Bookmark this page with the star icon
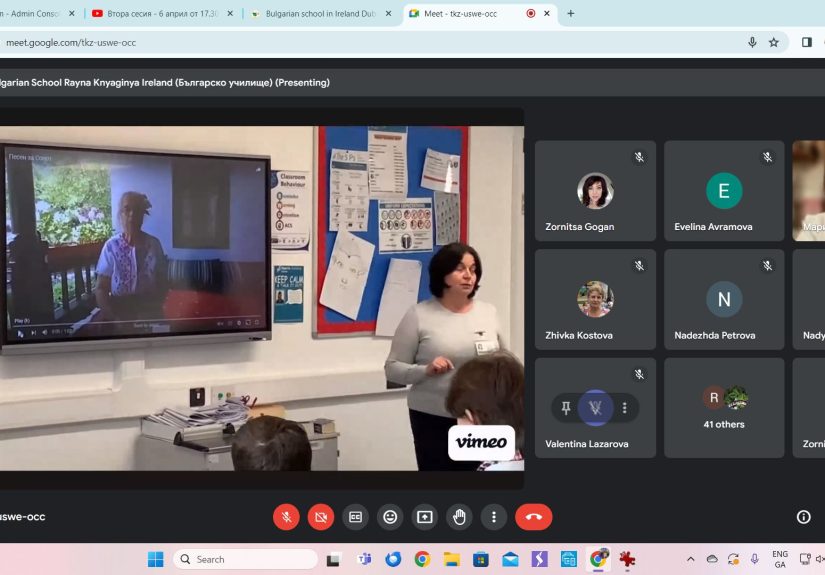The image size is (825, 575). pos(773,42)
